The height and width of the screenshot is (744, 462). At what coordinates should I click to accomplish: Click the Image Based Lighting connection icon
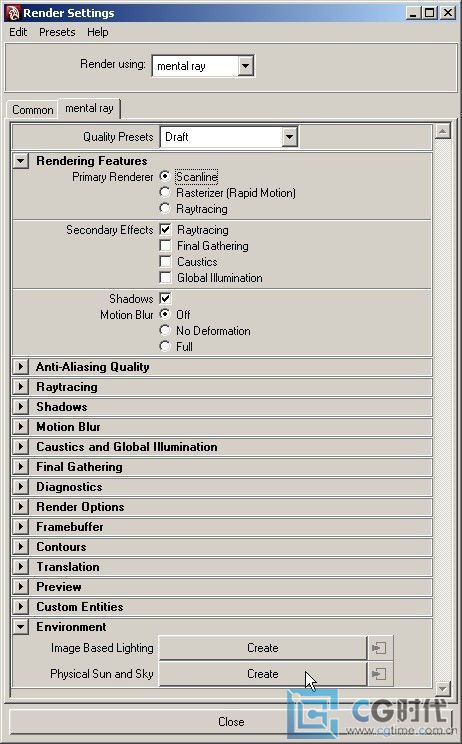(379, 648)
